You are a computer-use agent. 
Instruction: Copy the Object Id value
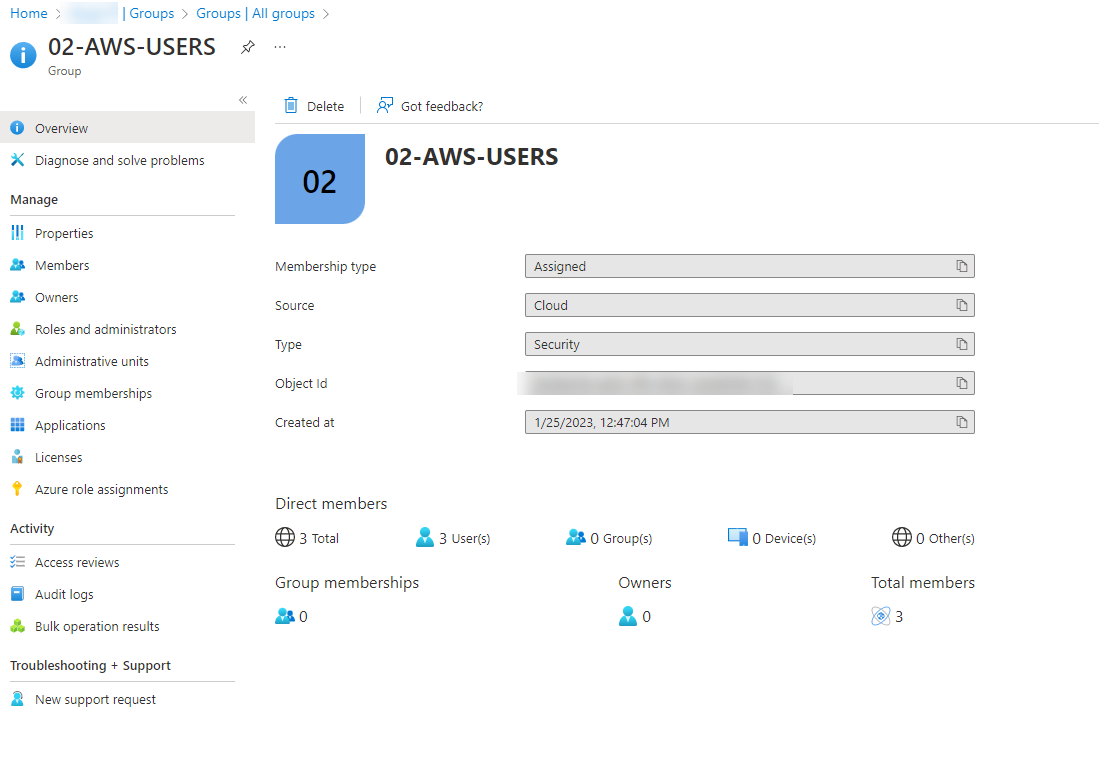point(962,383)
